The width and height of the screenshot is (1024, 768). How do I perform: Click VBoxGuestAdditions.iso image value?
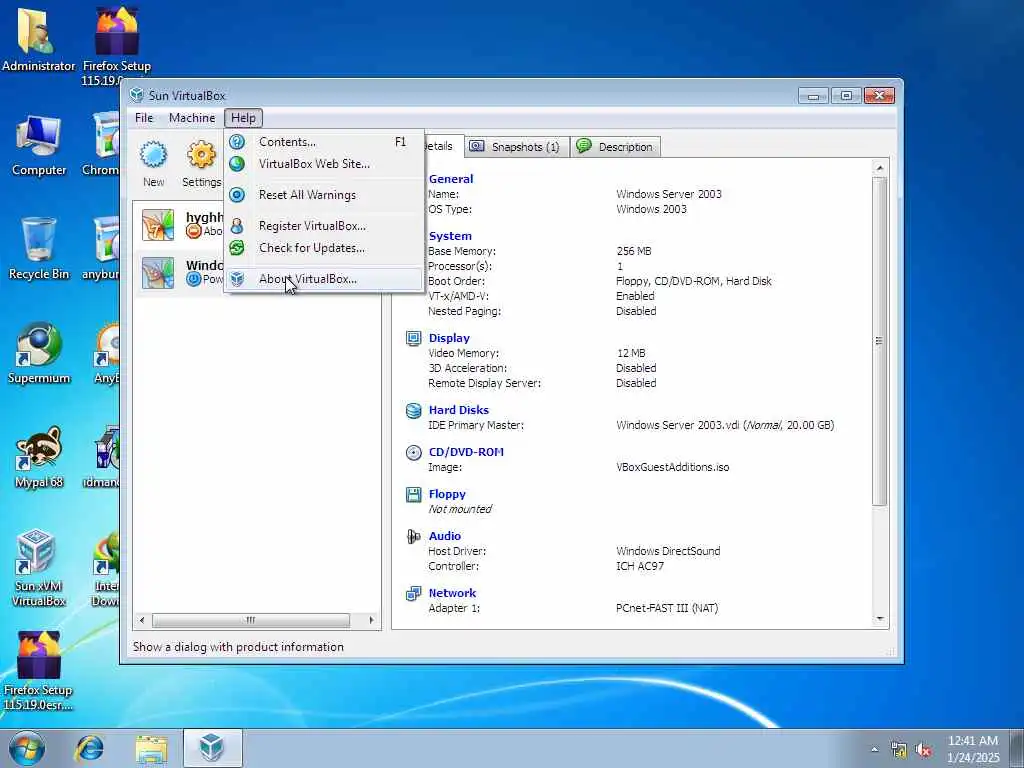[x=673, y=468]
